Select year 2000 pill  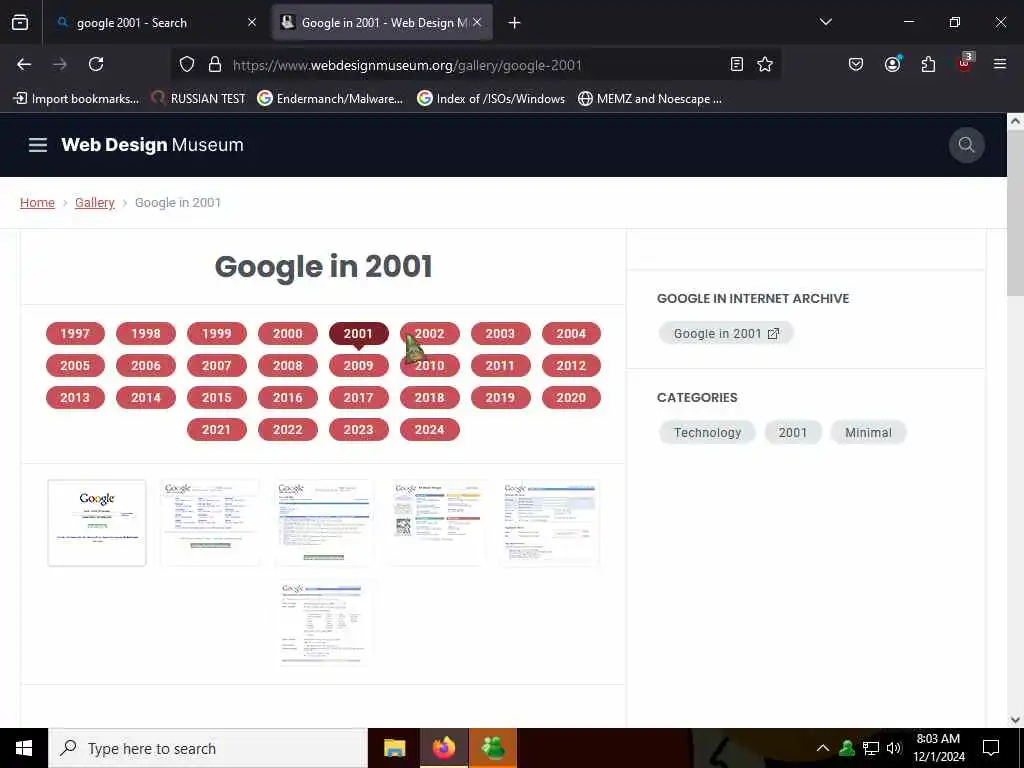tap(287, 334)
